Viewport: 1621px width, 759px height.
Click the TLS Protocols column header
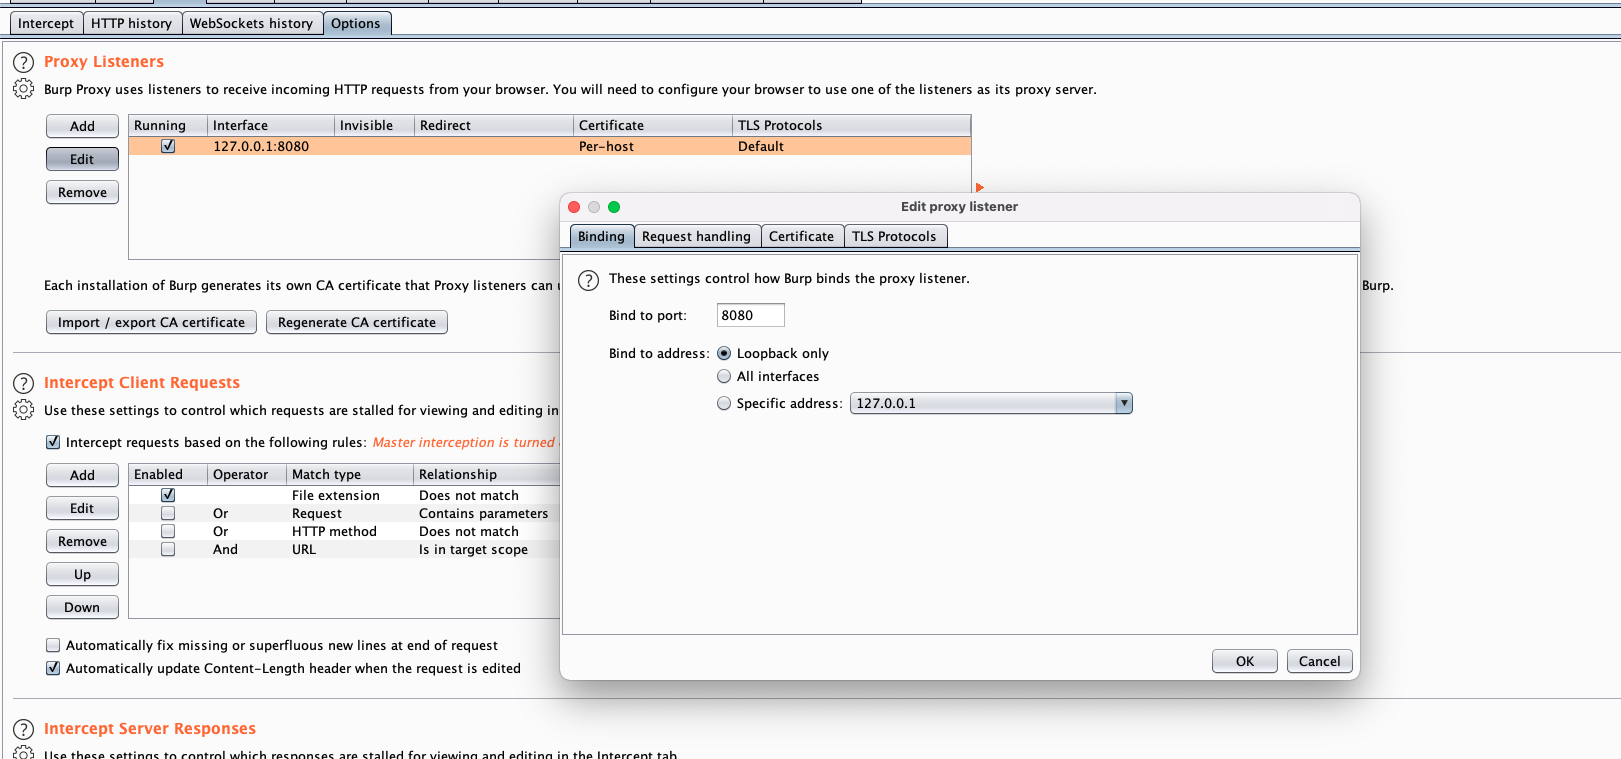coord(851,125)
